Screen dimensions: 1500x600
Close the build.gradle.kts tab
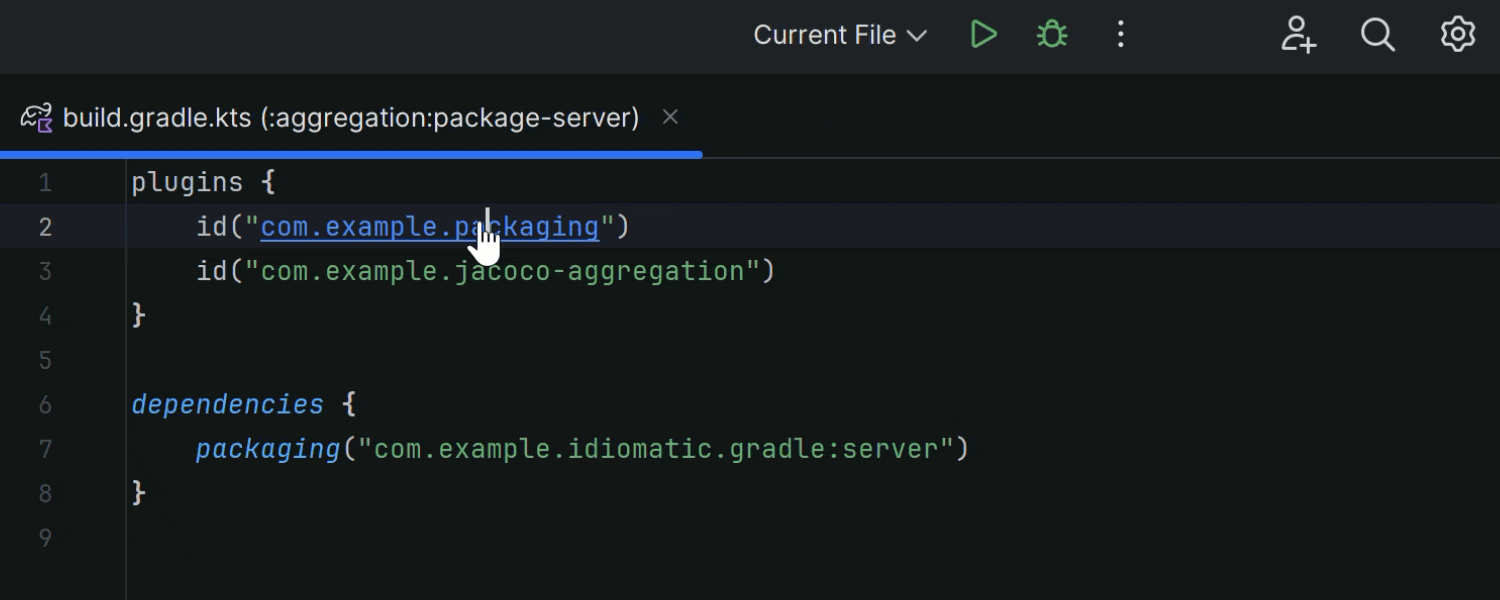click(670, 118)
